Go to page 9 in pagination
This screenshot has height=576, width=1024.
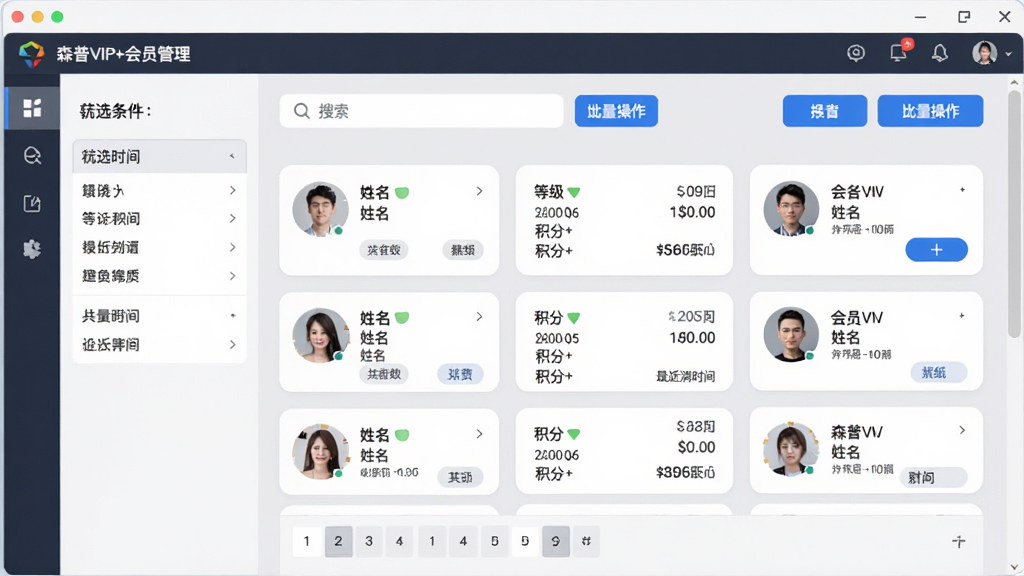pos(556,541)
